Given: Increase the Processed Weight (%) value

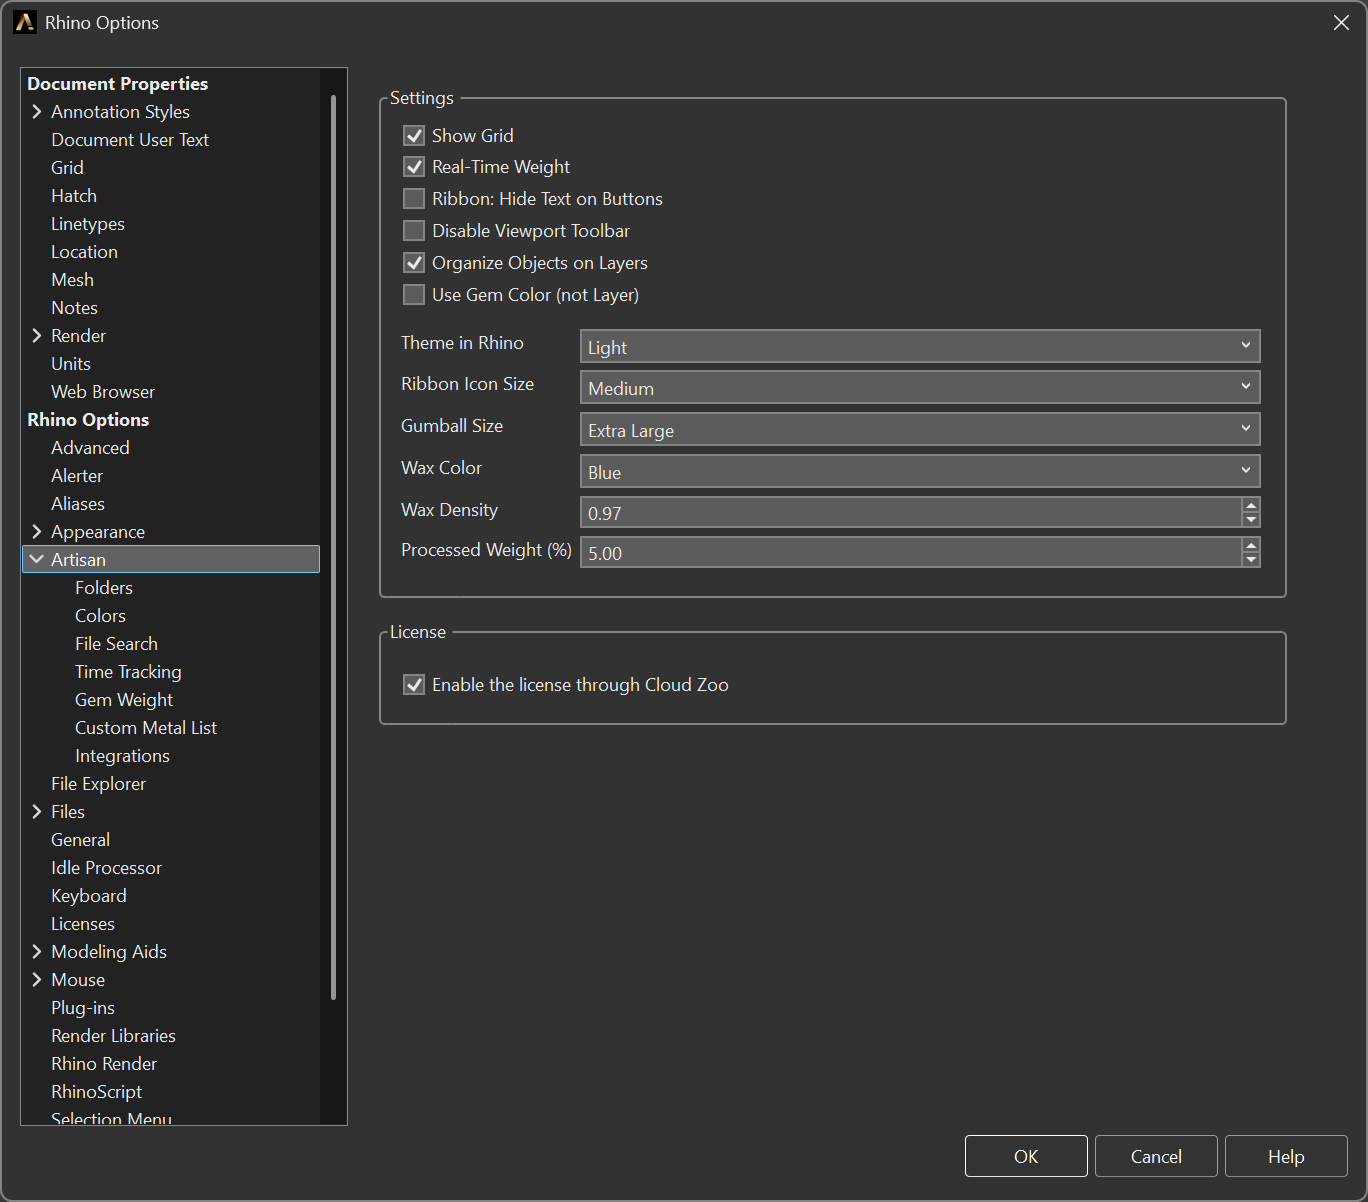Looking at the screenshot, I should point(1251,545).
